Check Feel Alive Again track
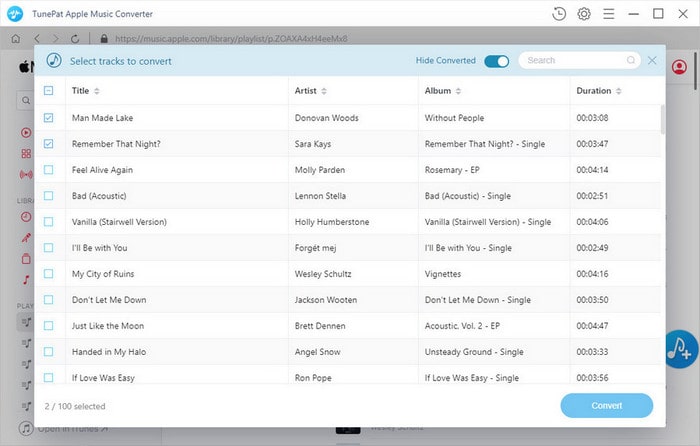 [49, 170]
